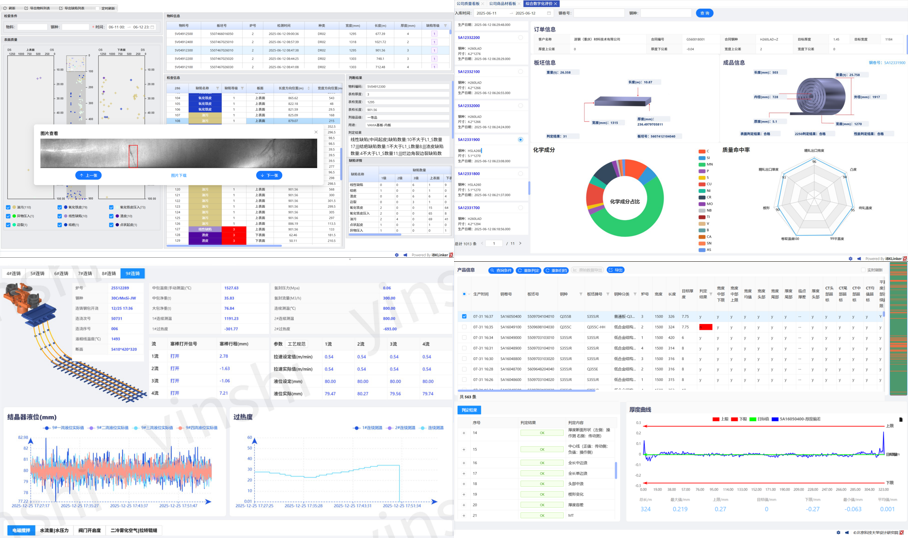Open the 阀门开启度 bottom tab

tap(90, 530)
